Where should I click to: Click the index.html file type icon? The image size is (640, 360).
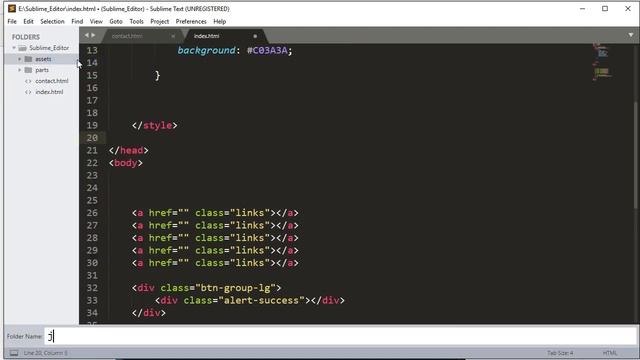coord(28,92)
